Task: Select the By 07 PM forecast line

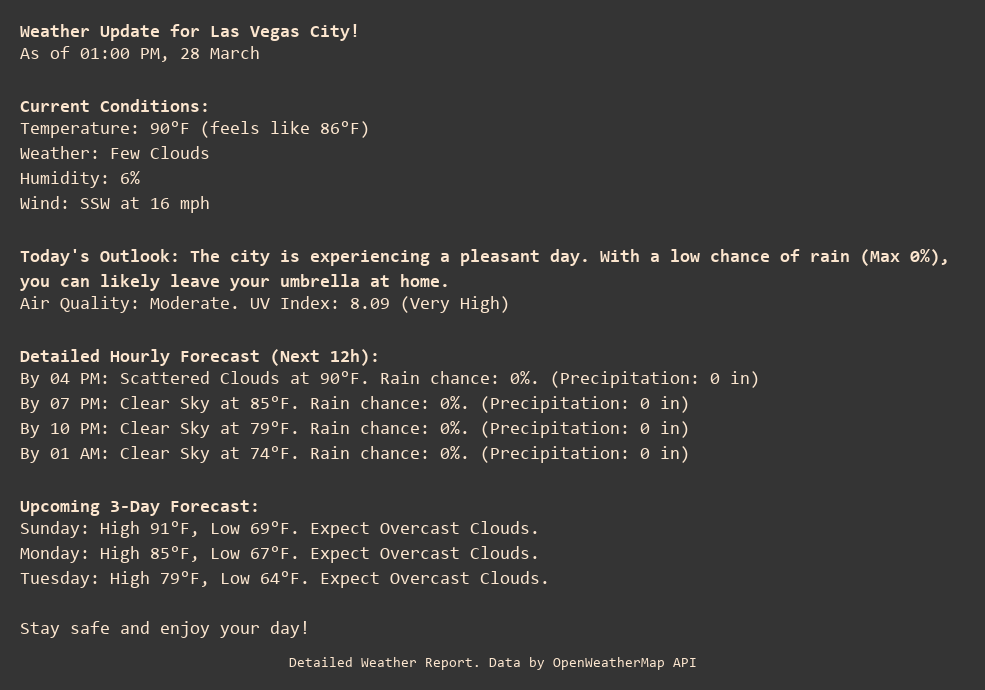Action: 354,403
